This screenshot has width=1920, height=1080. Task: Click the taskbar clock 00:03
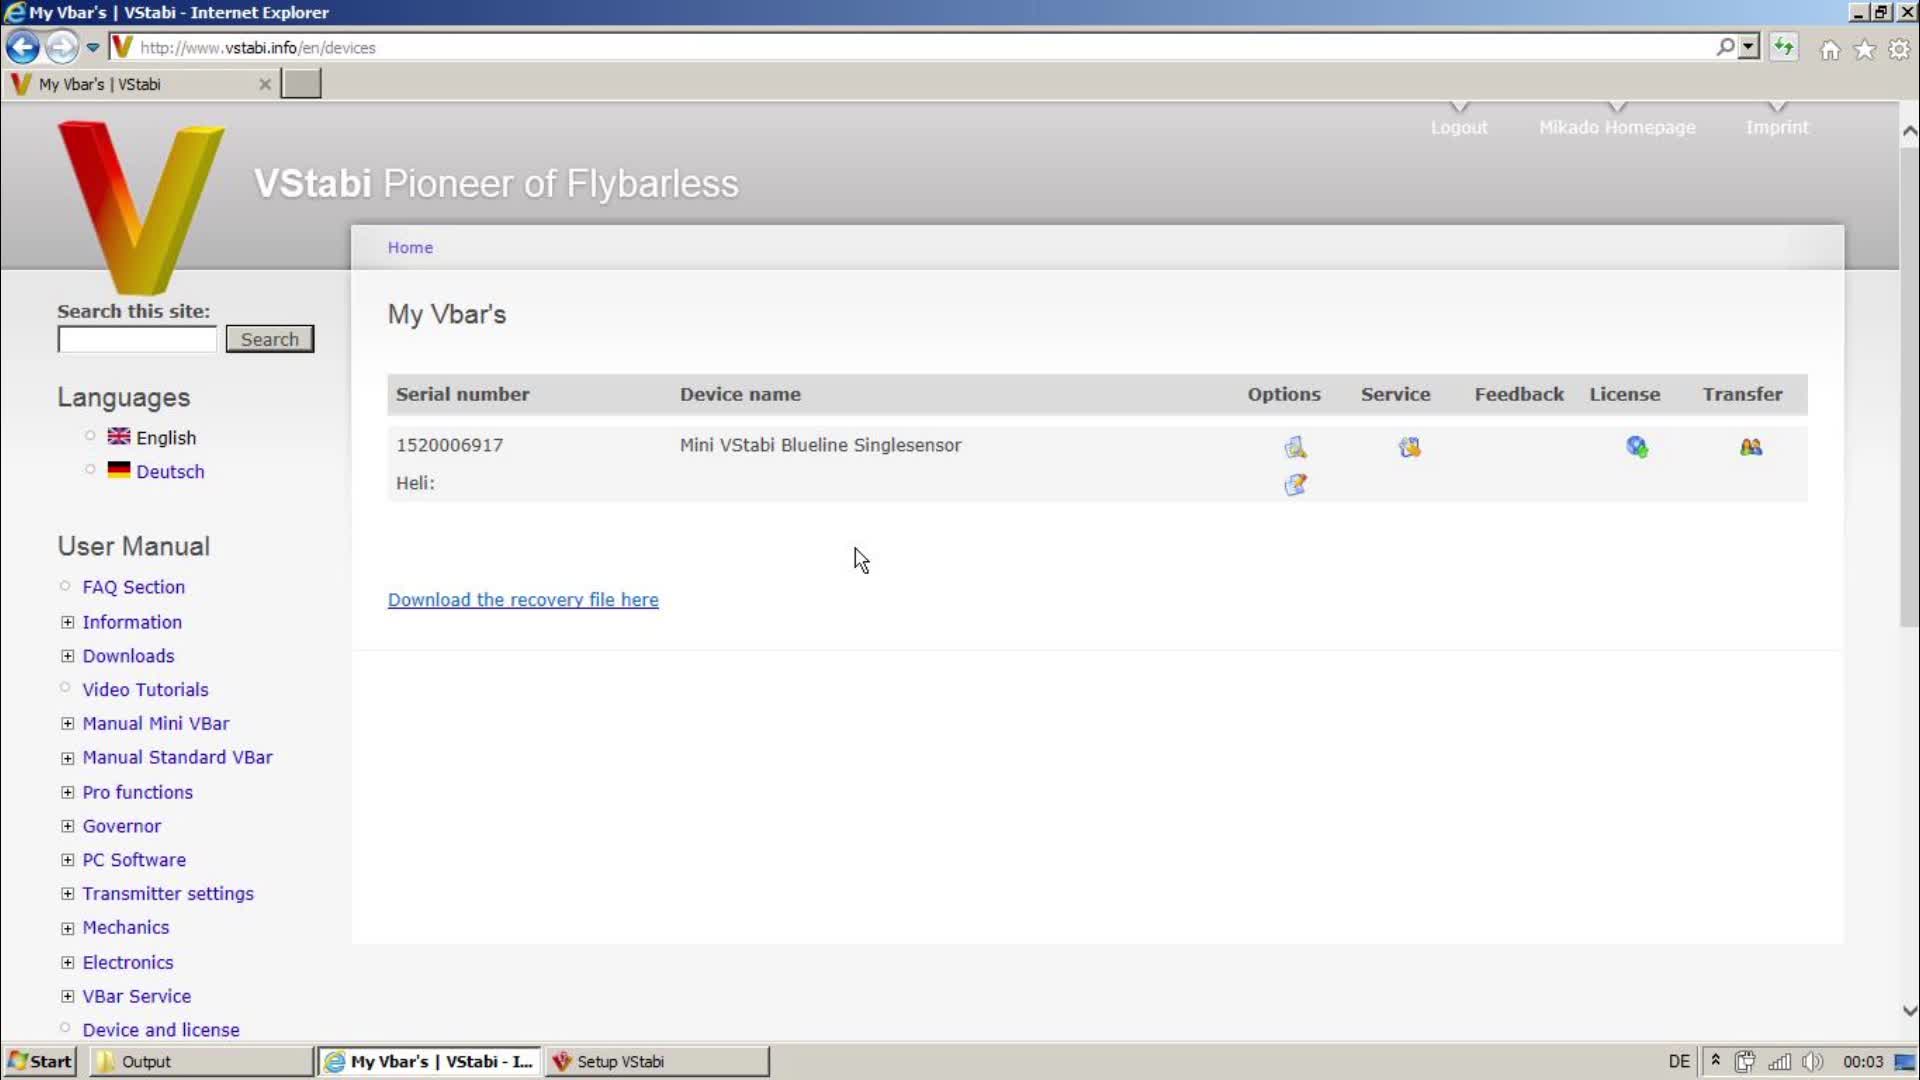(1863, 1062)
